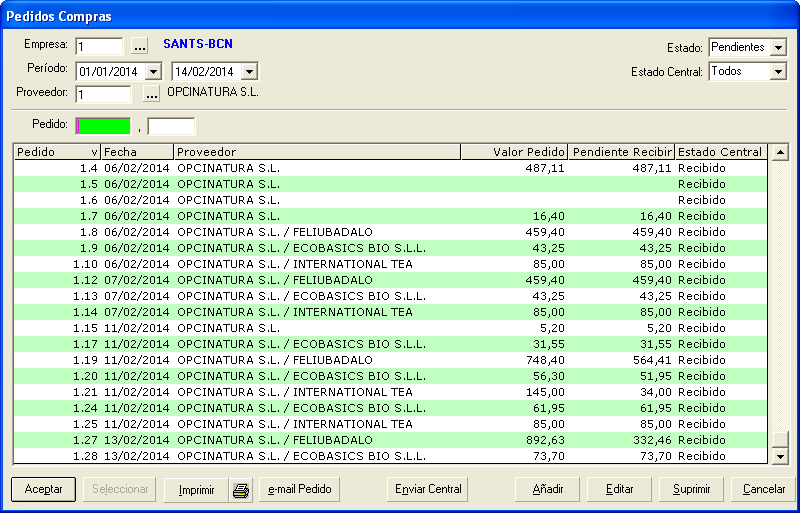Open Empresa lookup ellipsis button
The width and height of the screenshot is (800, 513).
[x=139, y=46]
